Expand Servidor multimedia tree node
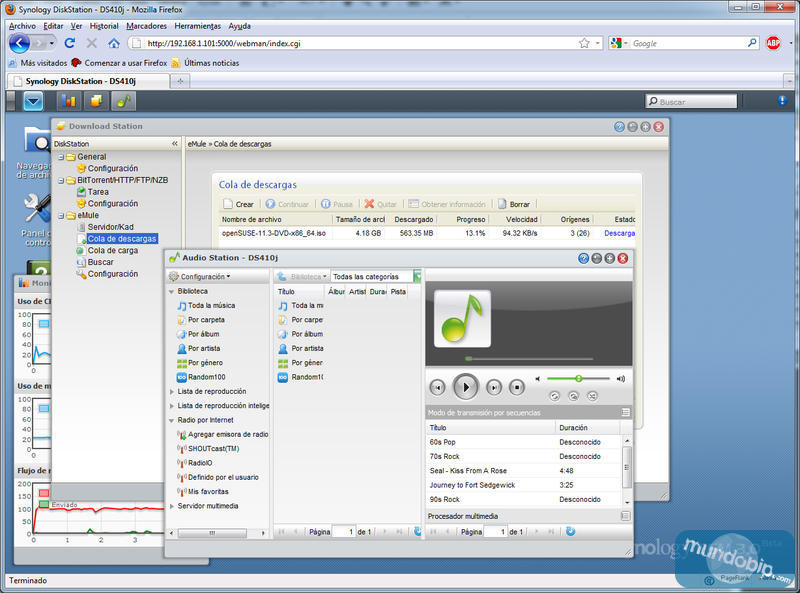 pos(171,506)
